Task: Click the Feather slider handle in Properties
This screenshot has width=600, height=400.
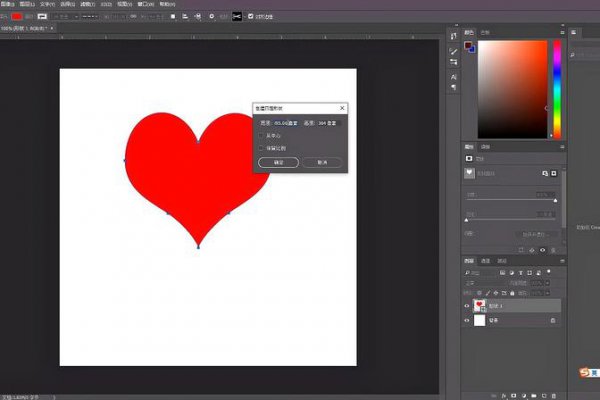Action: (x=466, y=220)
